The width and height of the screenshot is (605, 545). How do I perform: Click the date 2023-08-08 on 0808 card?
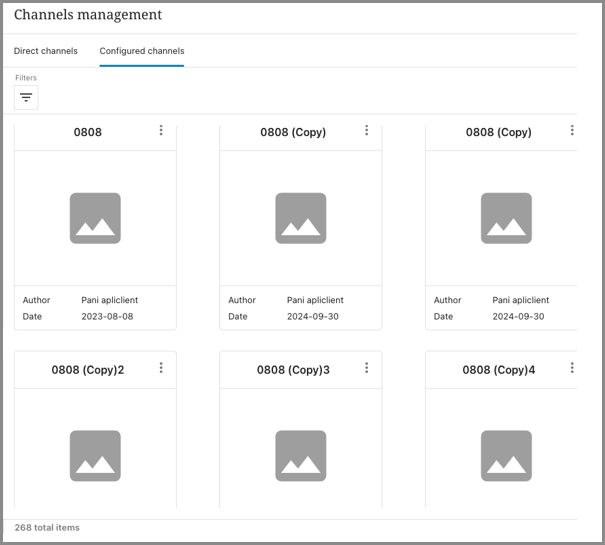point(105,316)
